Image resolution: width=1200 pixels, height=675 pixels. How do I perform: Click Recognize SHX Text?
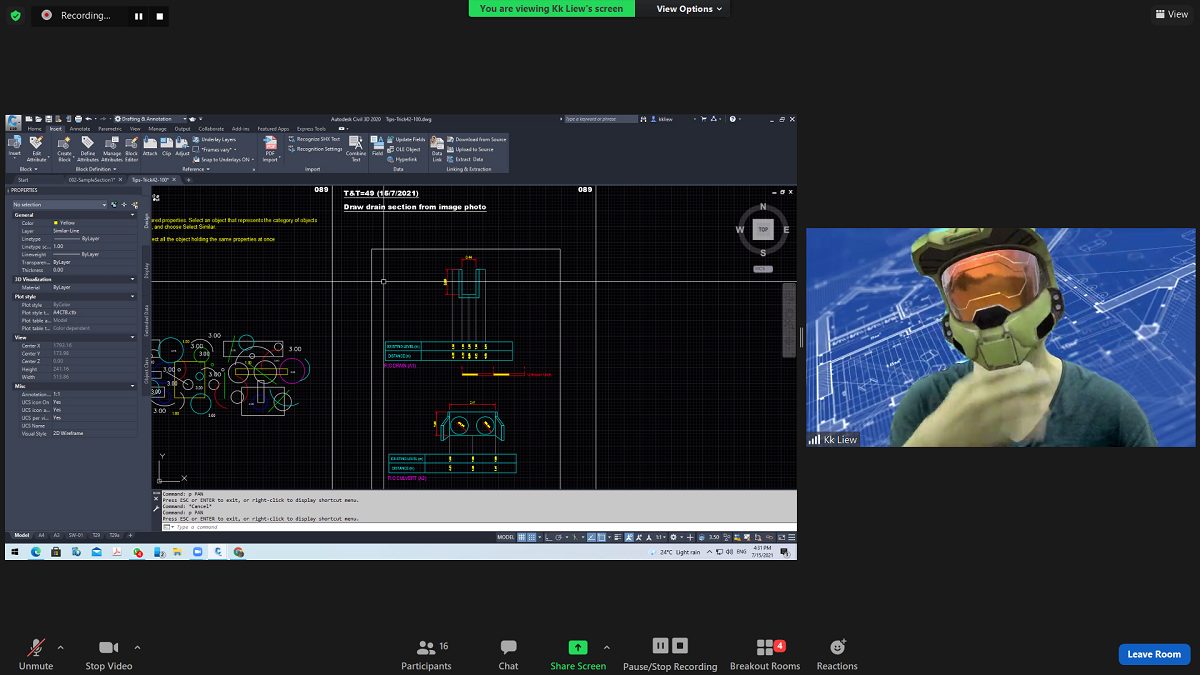click(x=315, y=139)
